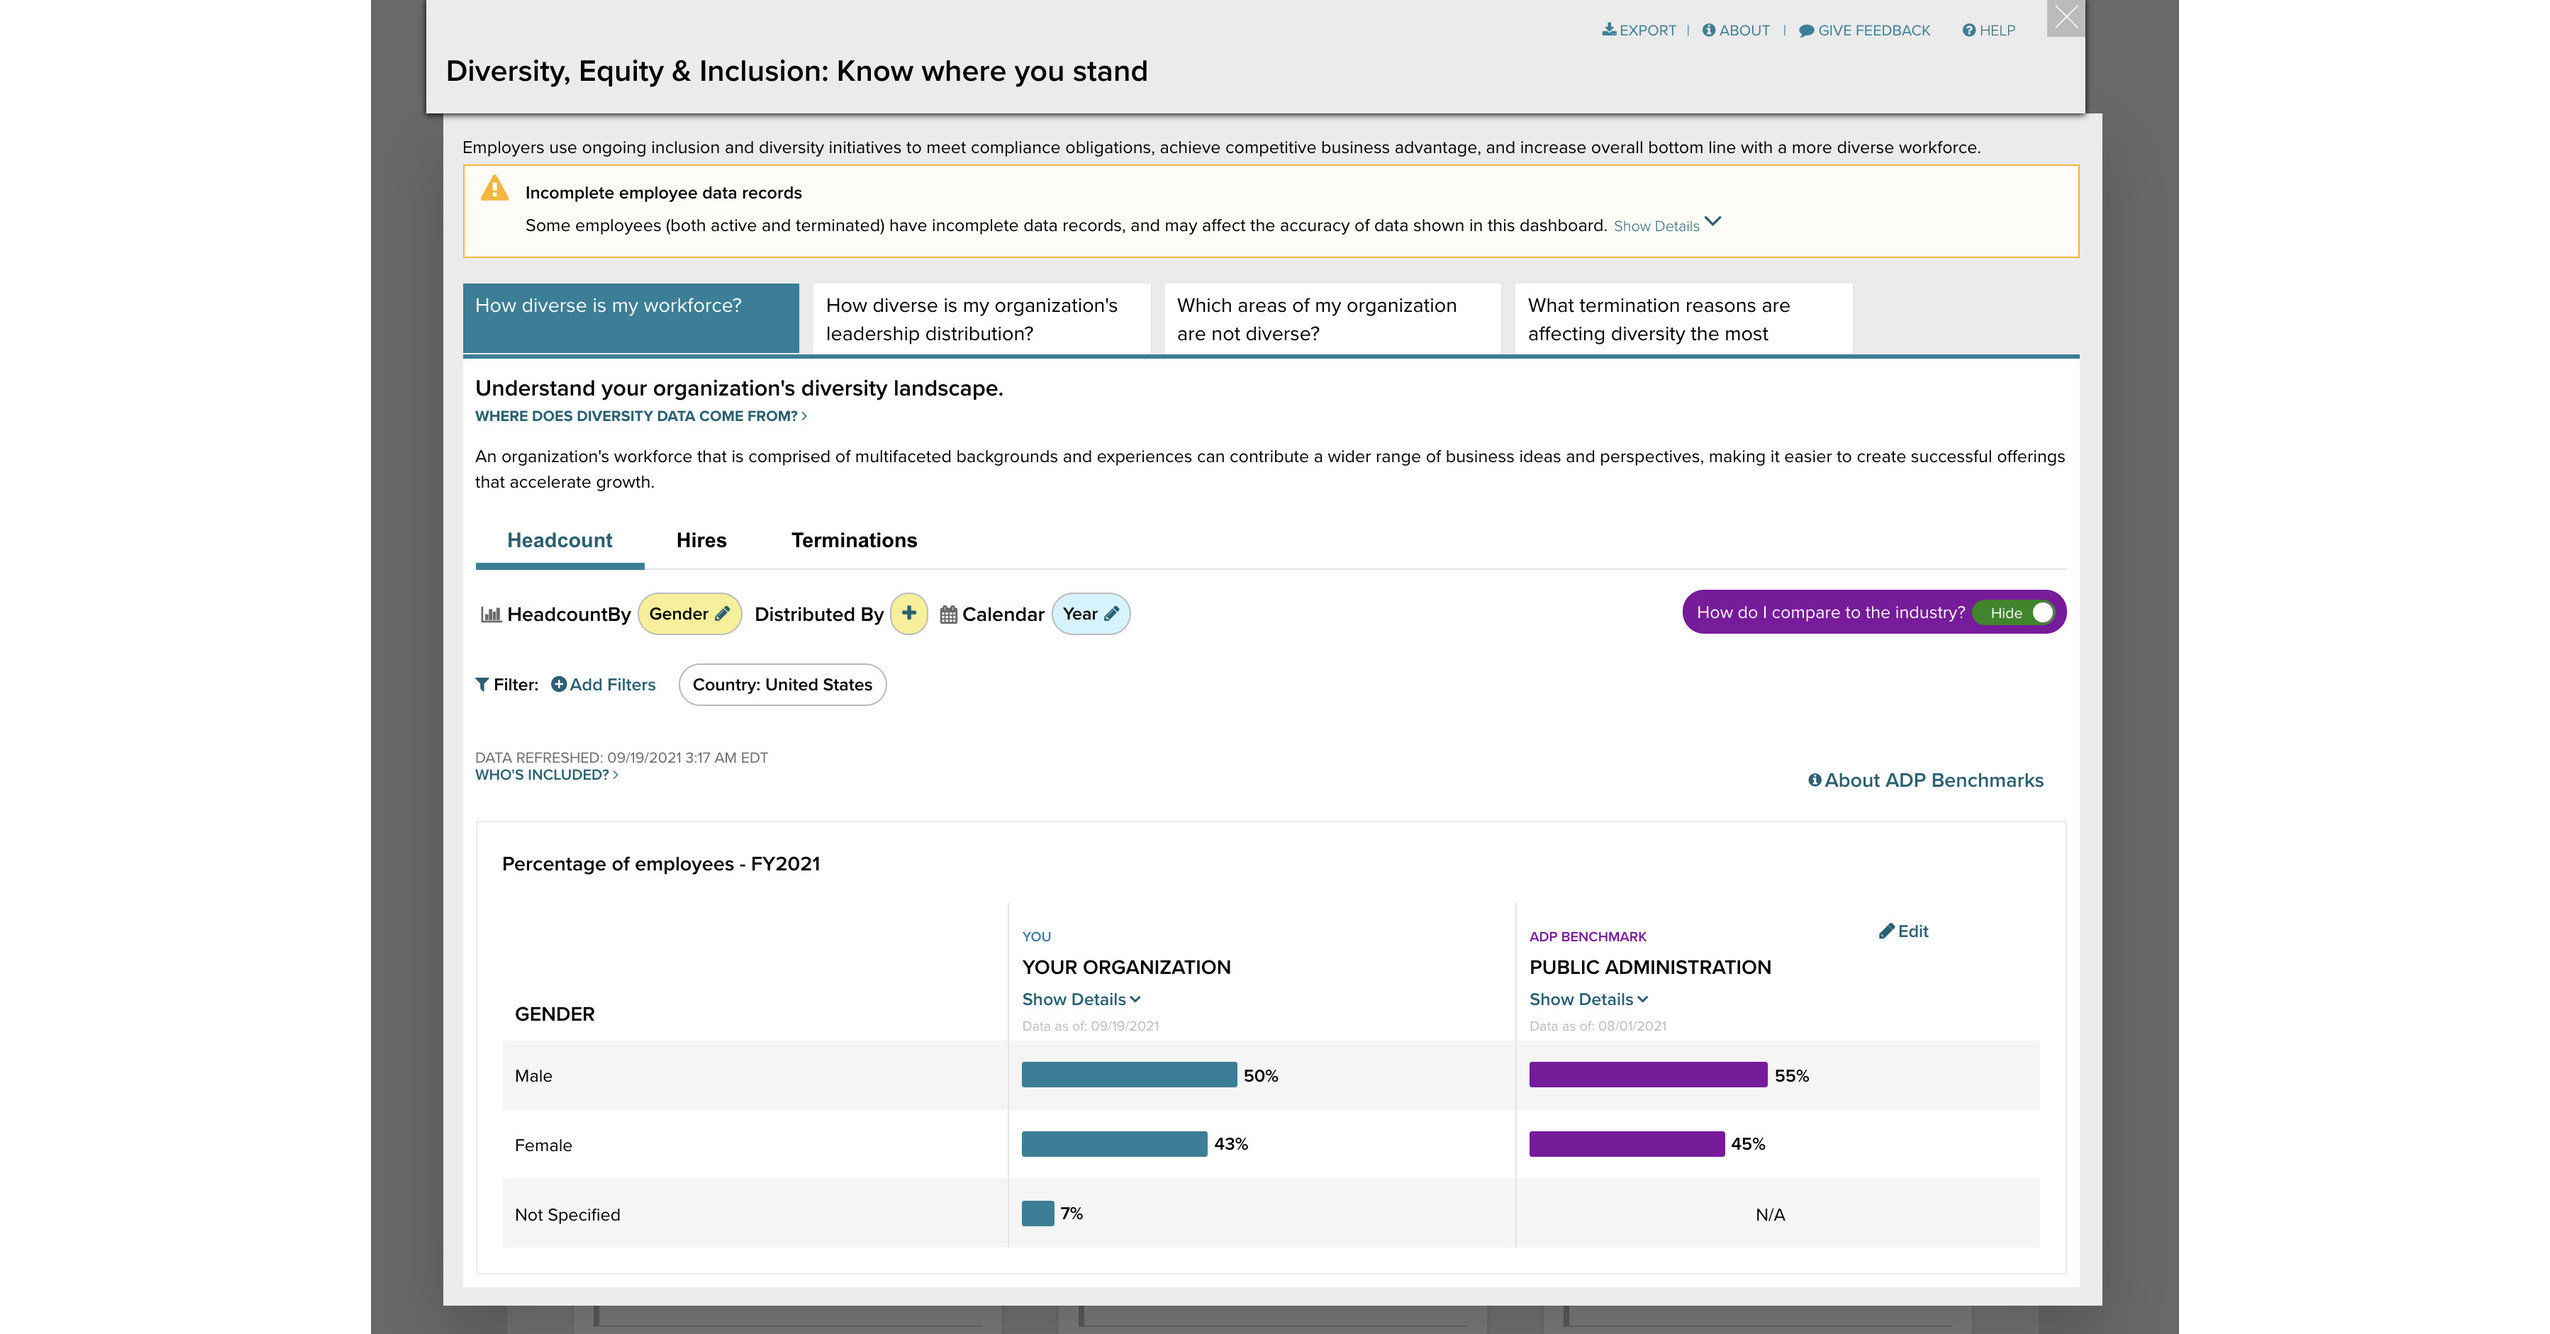Image resolution: width=2550 pixels, height=1334 pixels.
Task: Click Female 45% benchmark purple bar
Action: [x=1627, y=1144]
